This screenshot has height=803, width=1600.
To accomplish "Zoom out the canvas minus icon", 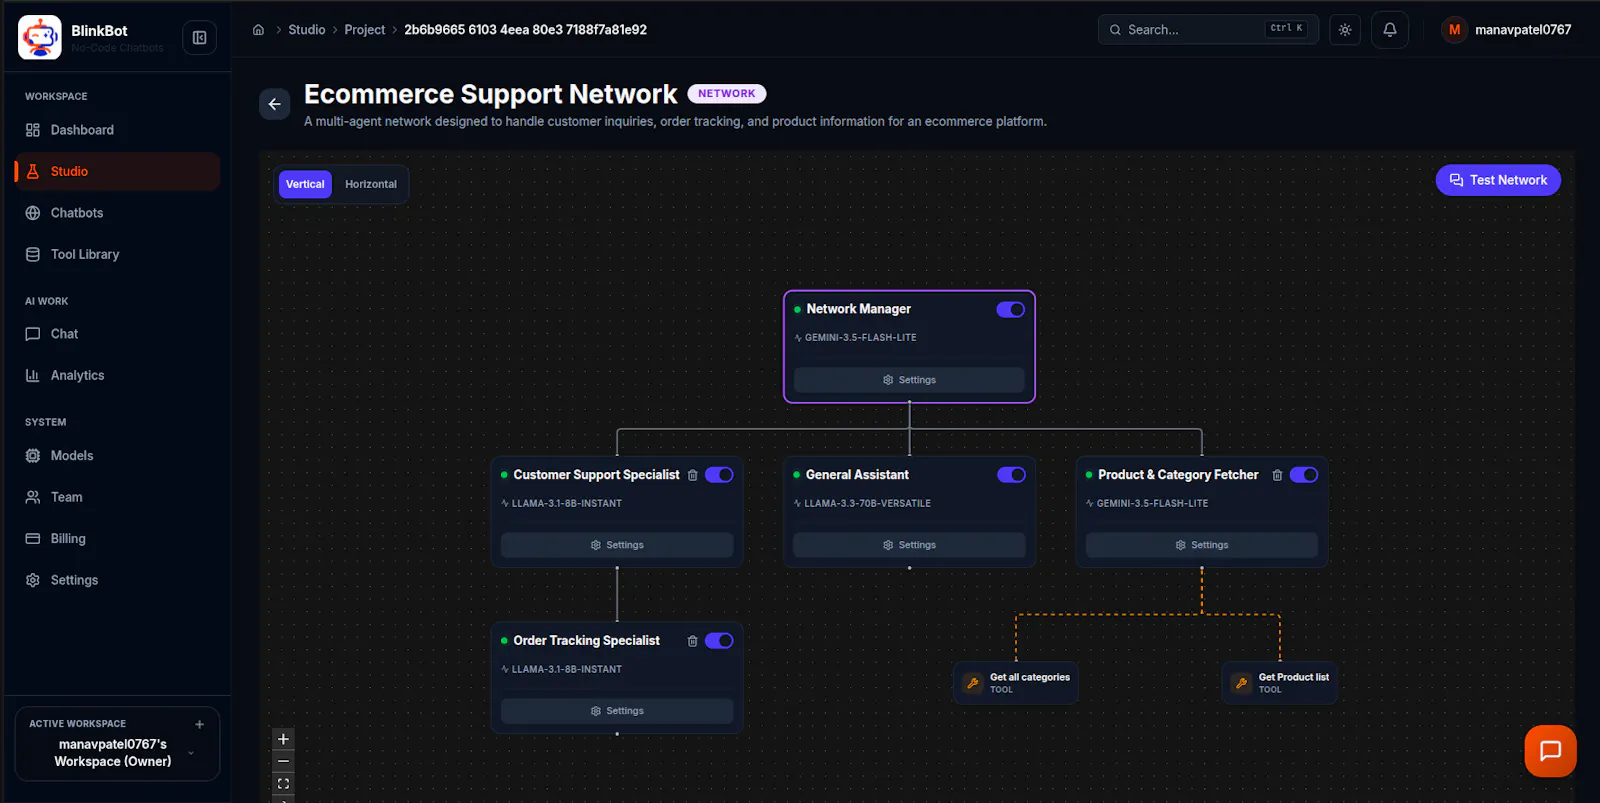I will tap(283, 761).
